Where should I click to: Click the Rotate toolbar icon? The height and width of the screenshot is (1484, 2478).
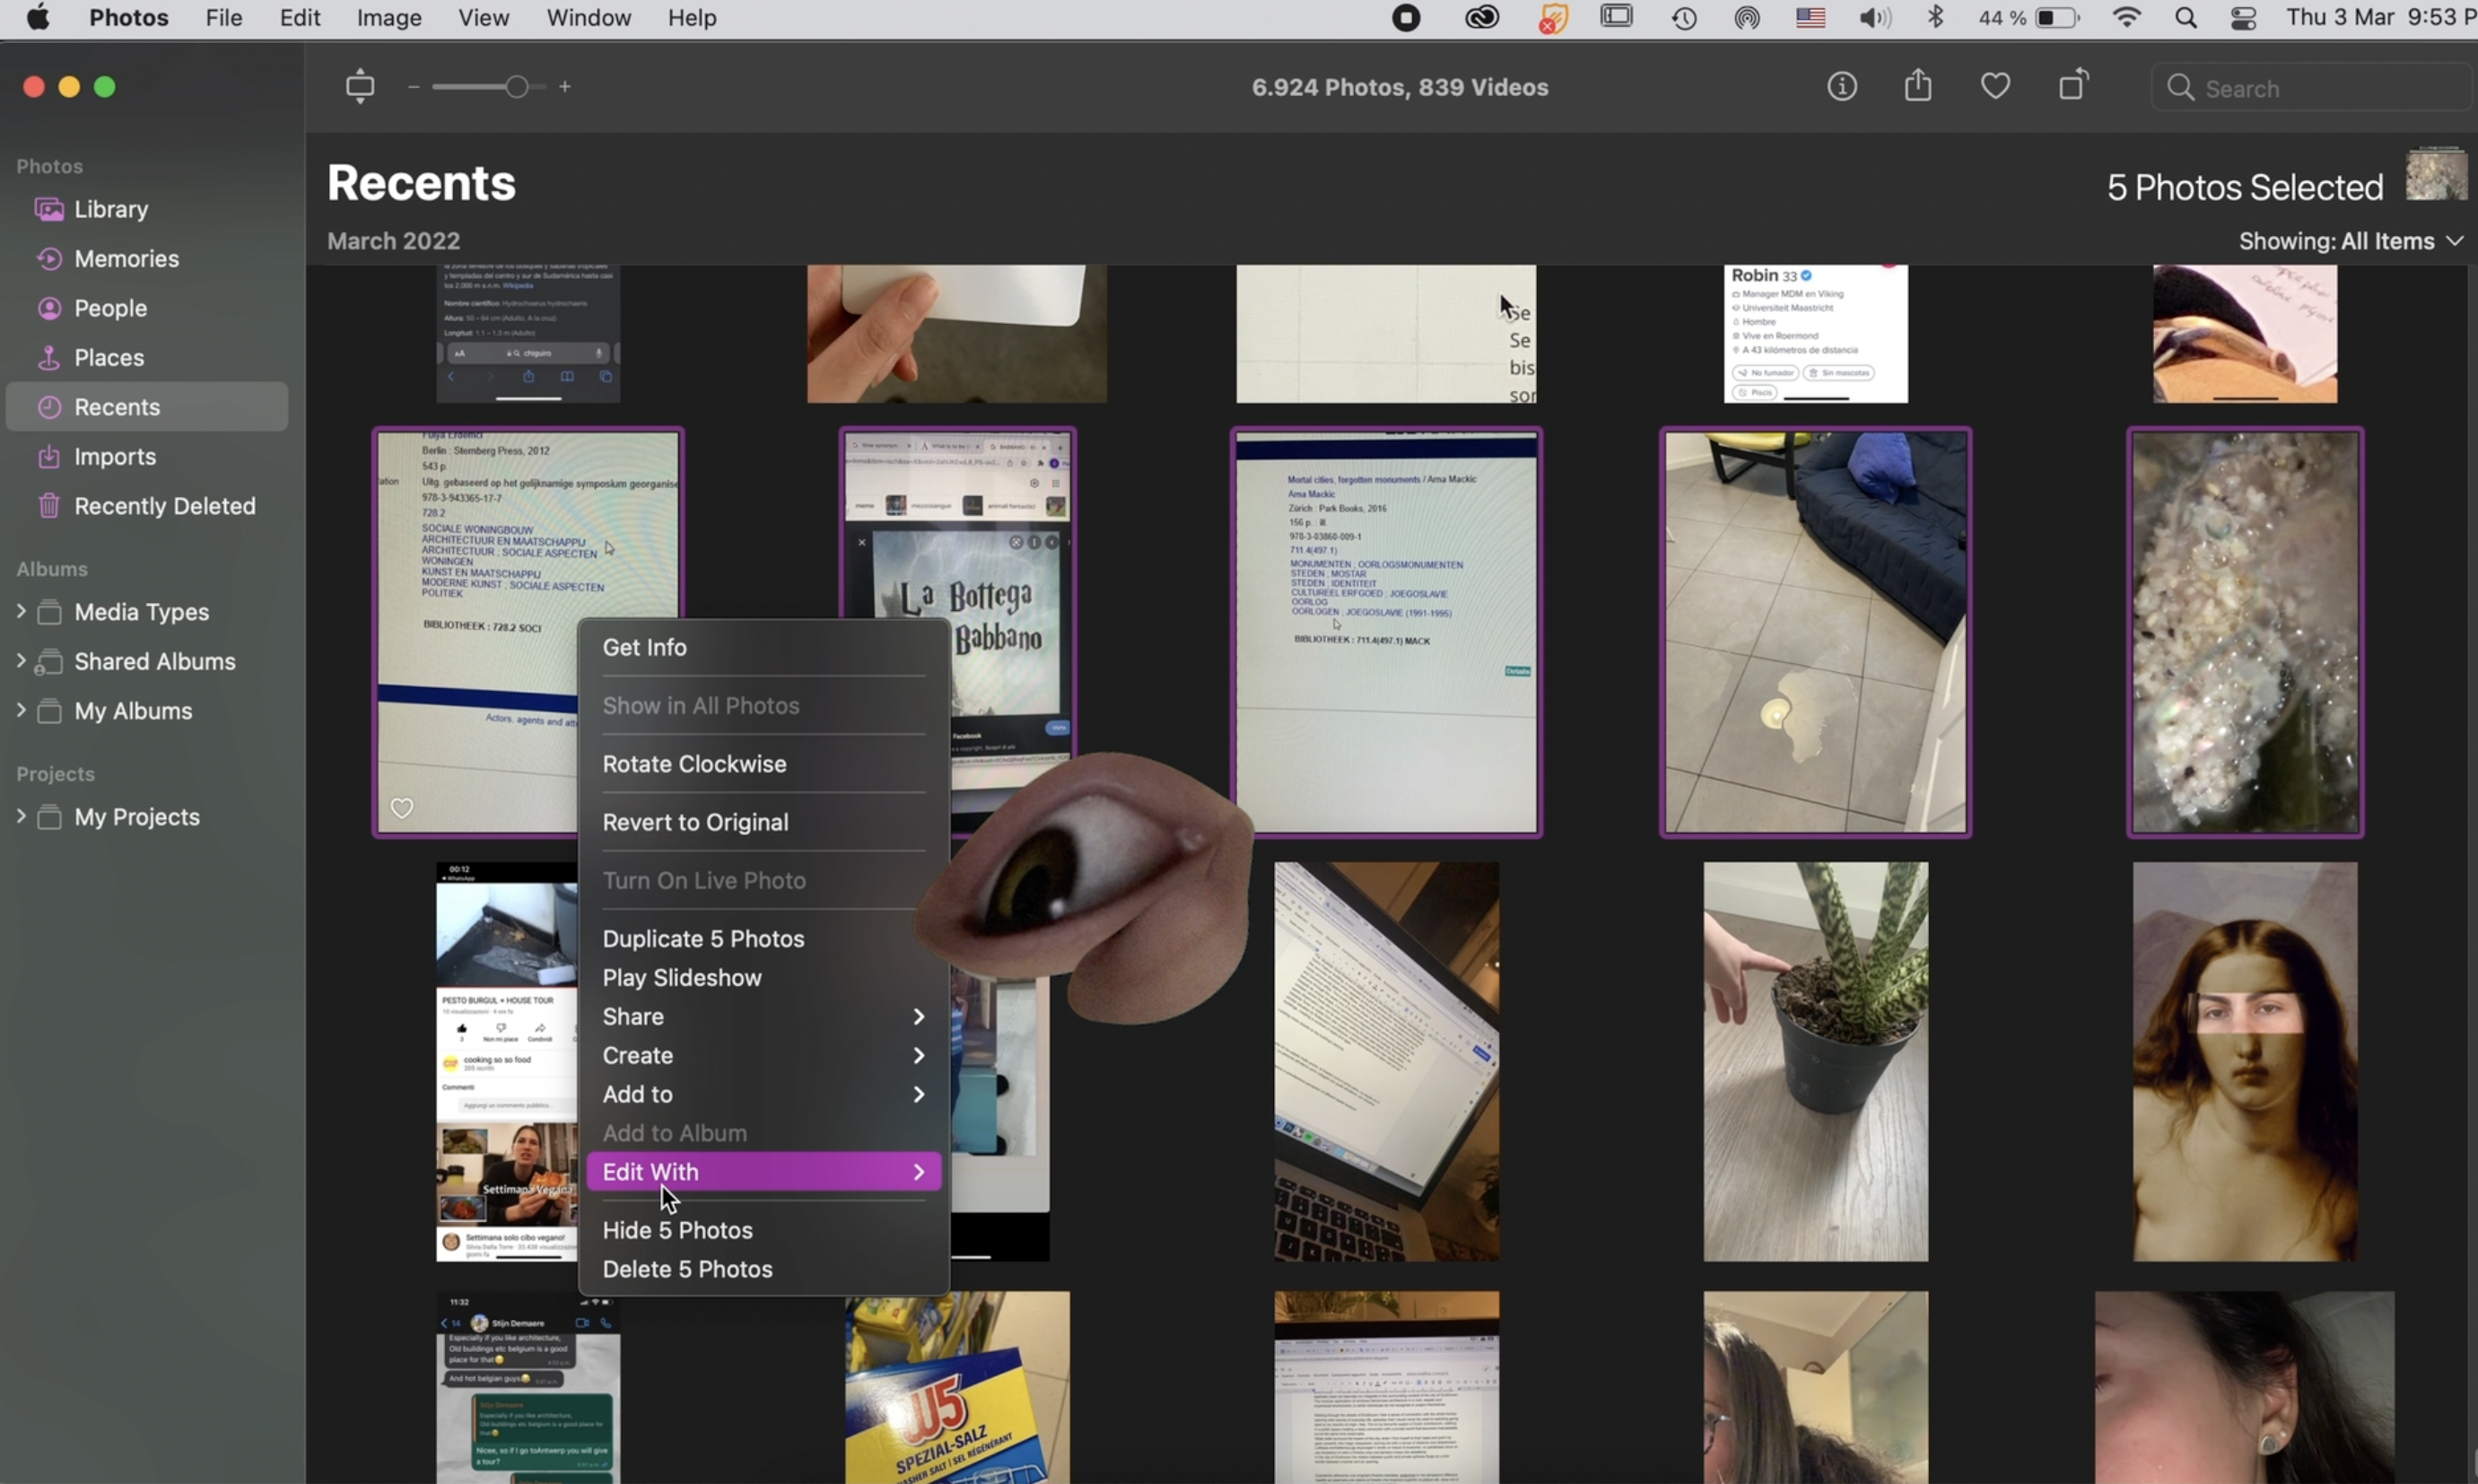[x=2073, y=86]
